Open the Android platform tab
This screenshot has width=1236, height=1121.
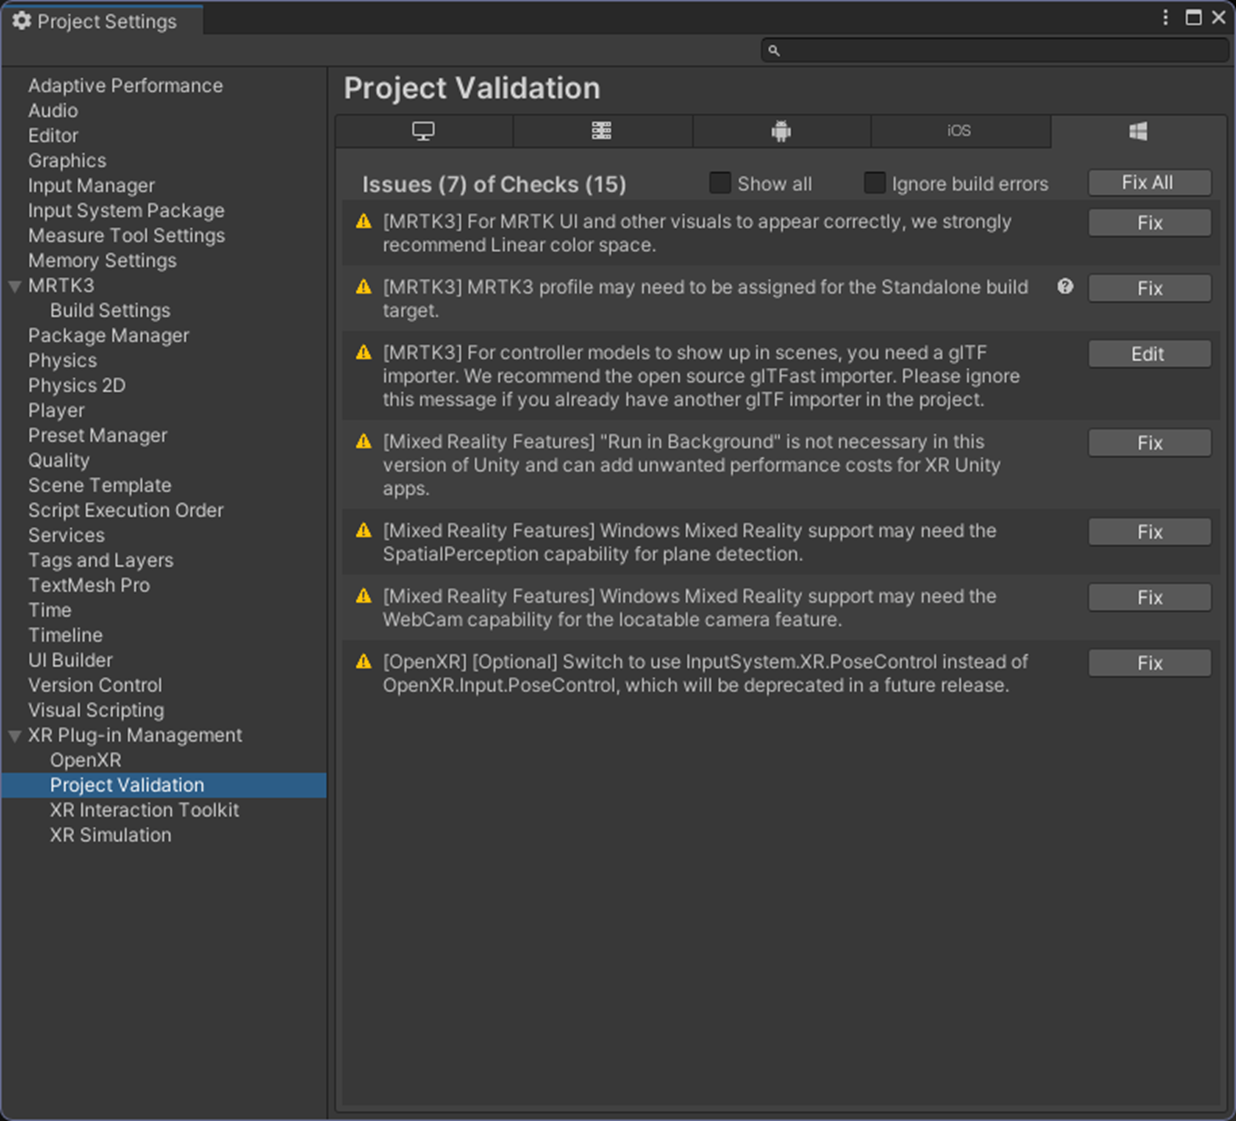[x=781, y=131]
